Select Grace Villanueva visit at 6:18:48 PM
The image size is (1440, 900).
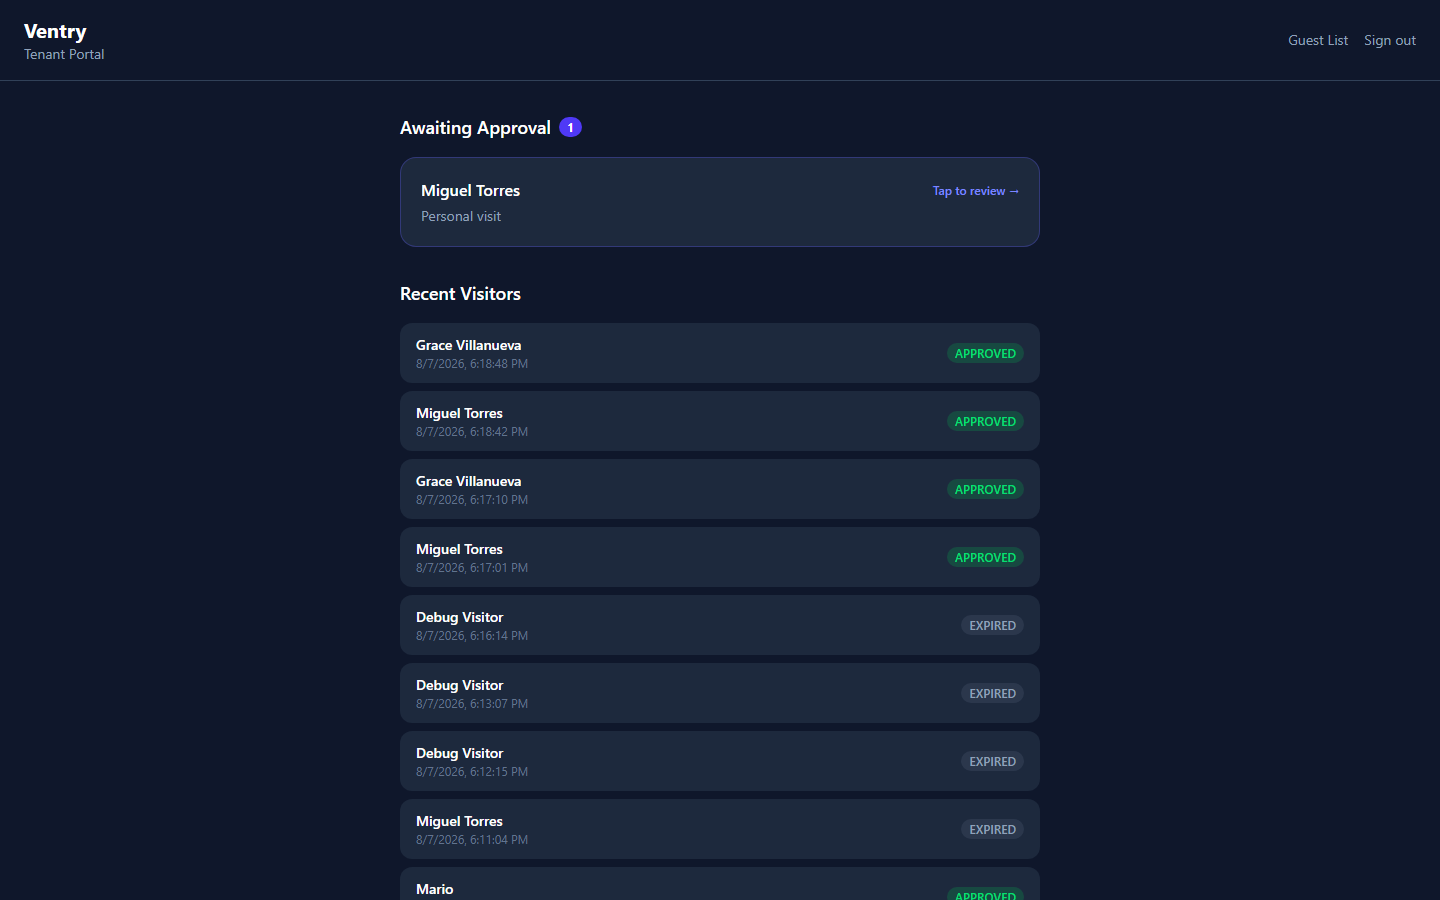click(720, 353)
